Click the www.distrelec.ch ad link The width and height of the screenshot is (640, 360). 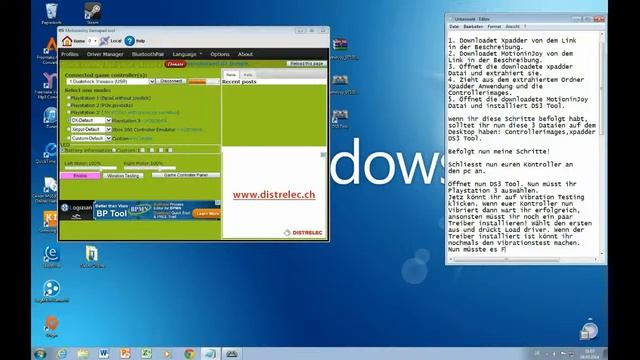click(274, 195)
